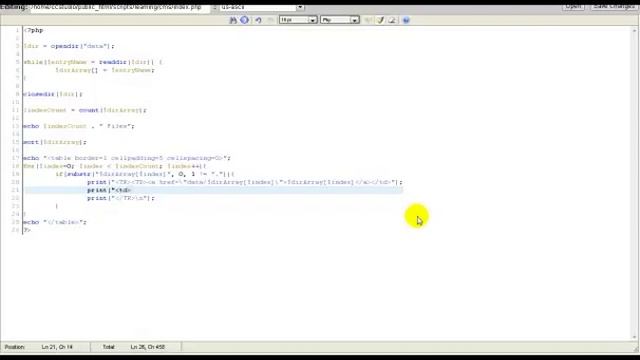640x360 pixels.
Task: Click the faded icon after the language dropdown
Action: (368, 20)
